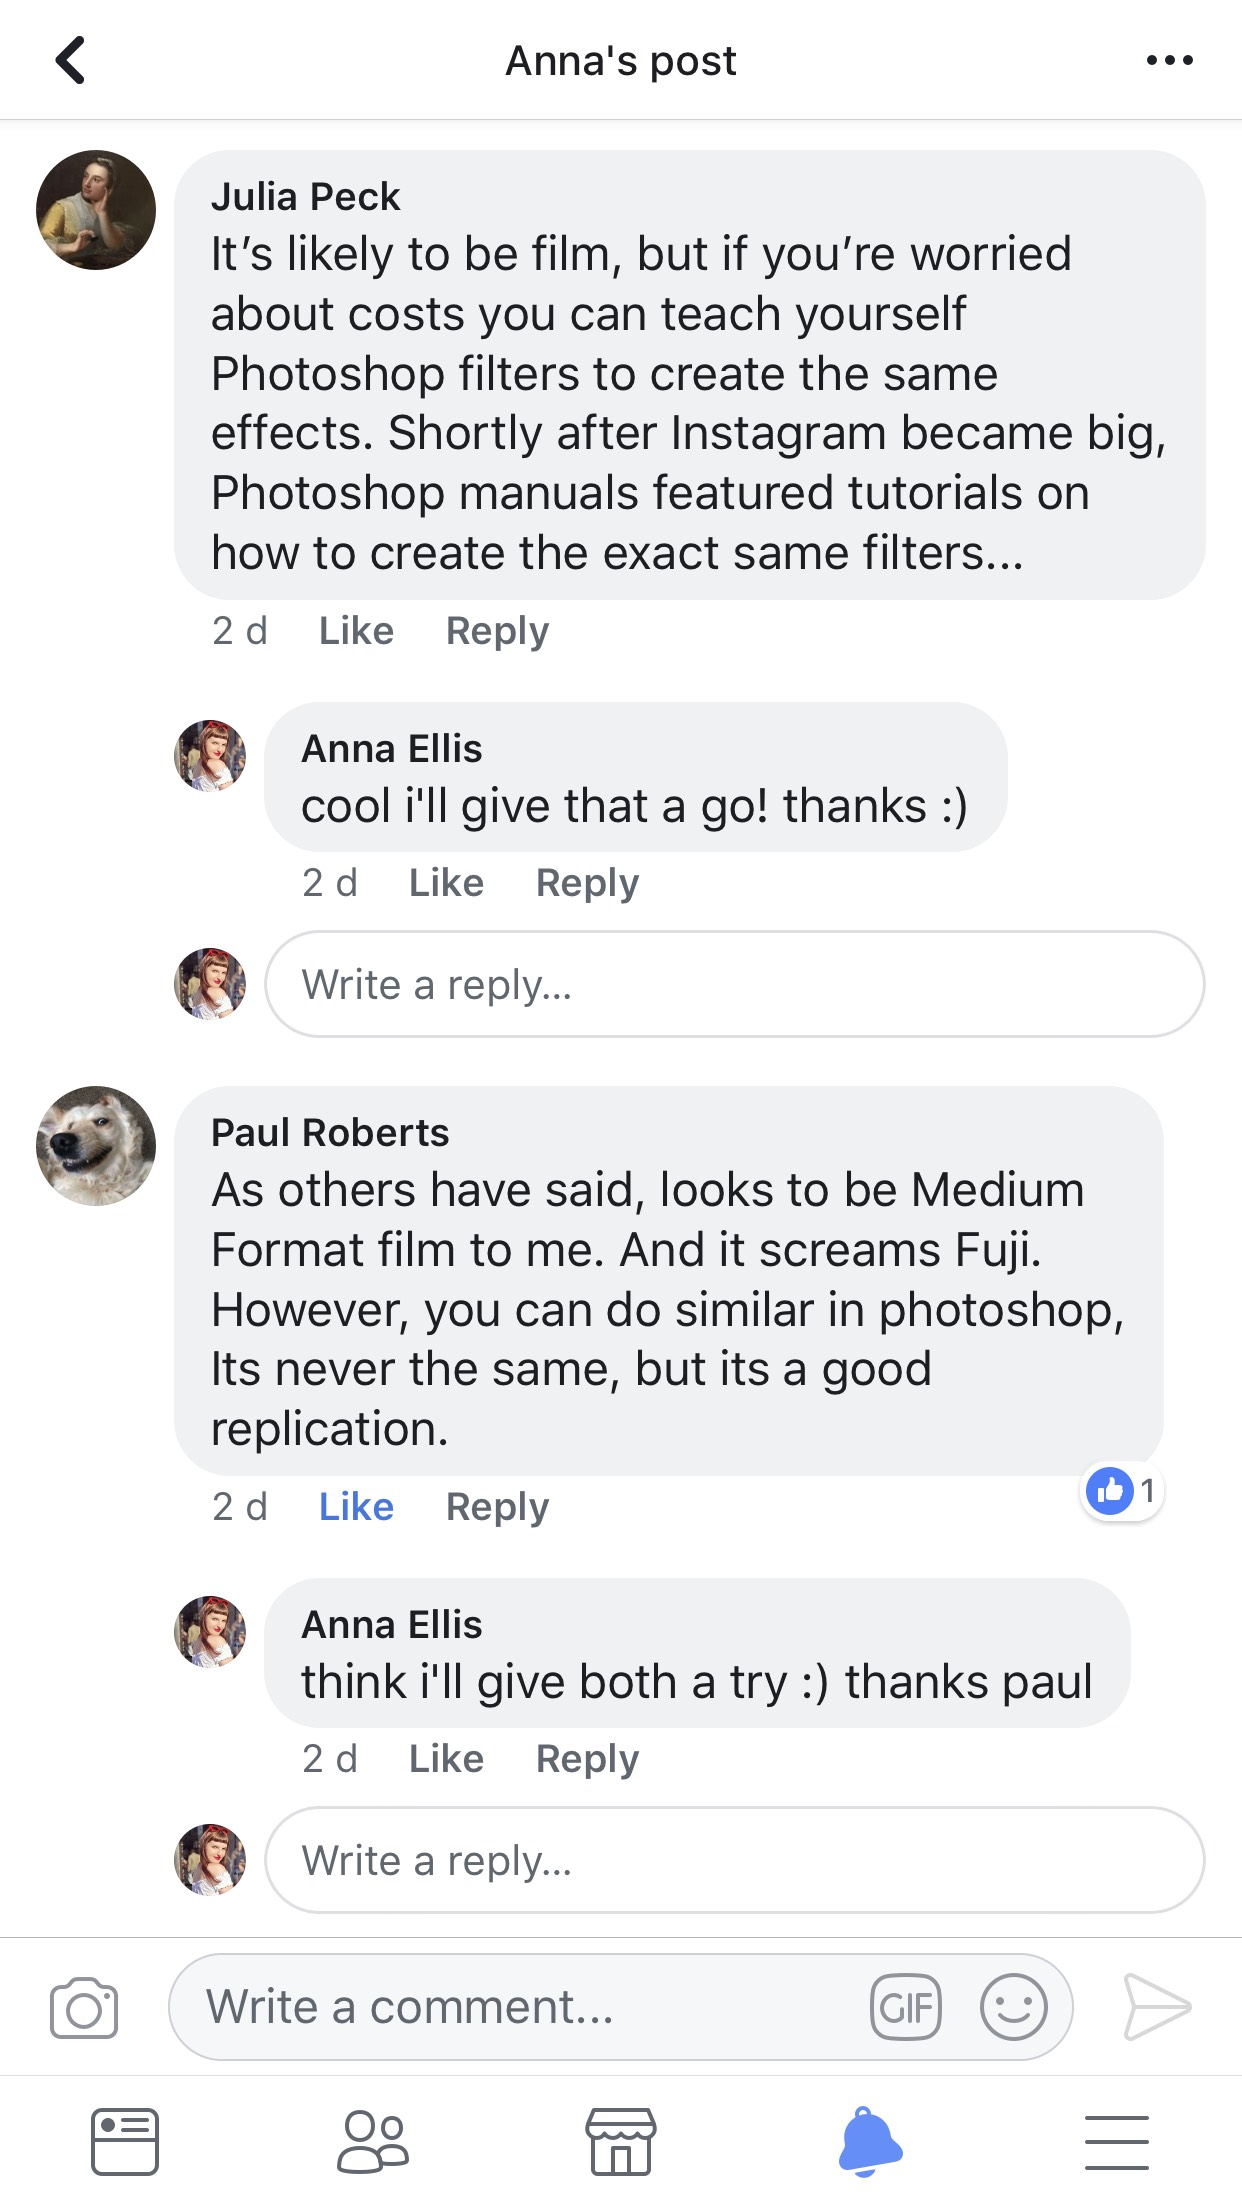Tap Julia Peck's profile name

click(305, 197)
